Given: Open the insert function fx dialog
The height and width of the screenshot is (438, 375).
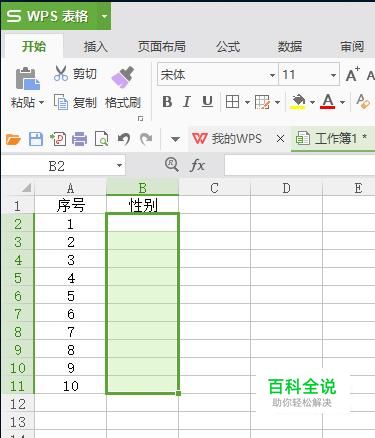Looking at the screenshot, I should pyautogui.click(x=197, y=165).
